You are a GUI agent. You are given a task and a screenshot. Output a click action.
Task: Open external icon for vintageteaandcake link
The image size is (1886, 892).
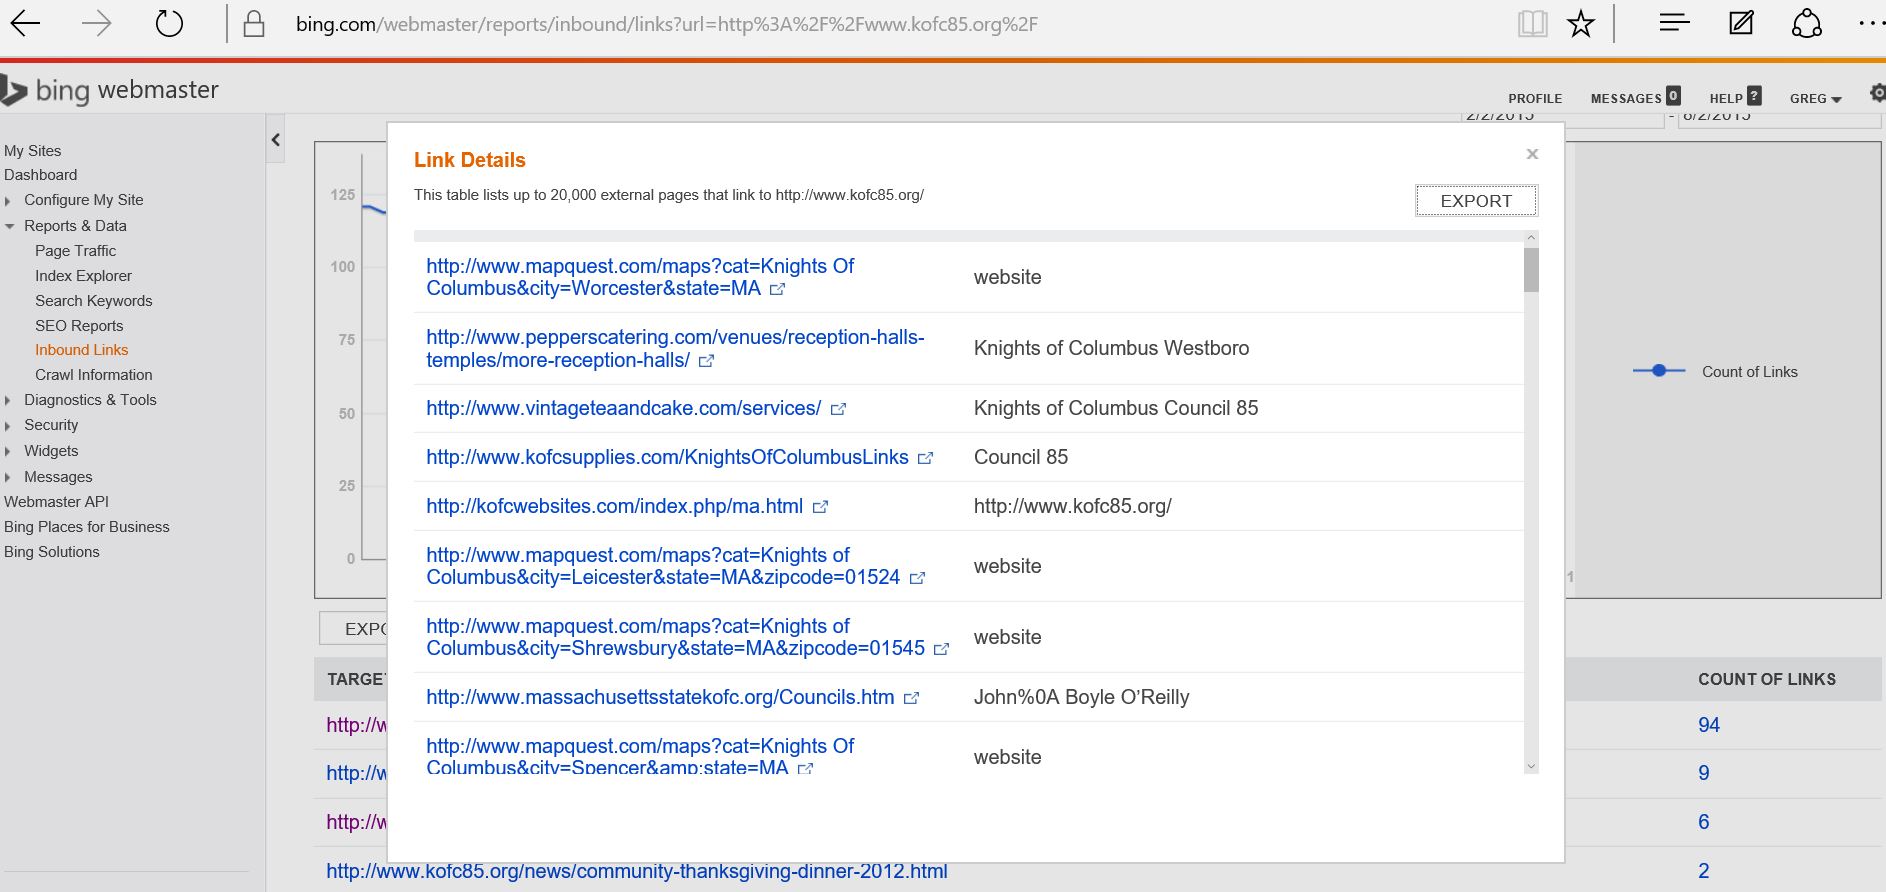[838, 409]
